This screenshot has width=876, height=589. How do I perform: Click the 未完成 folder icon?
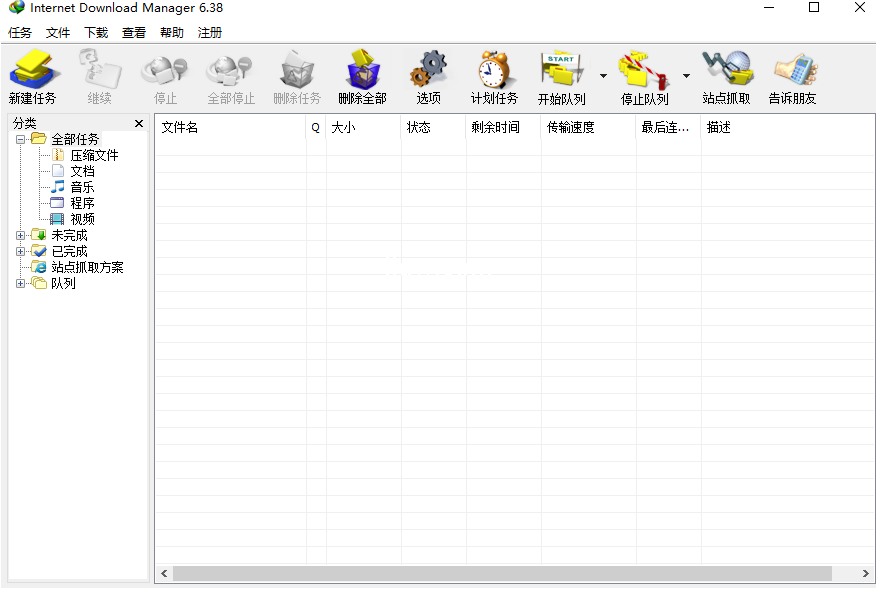coord(39,234)
